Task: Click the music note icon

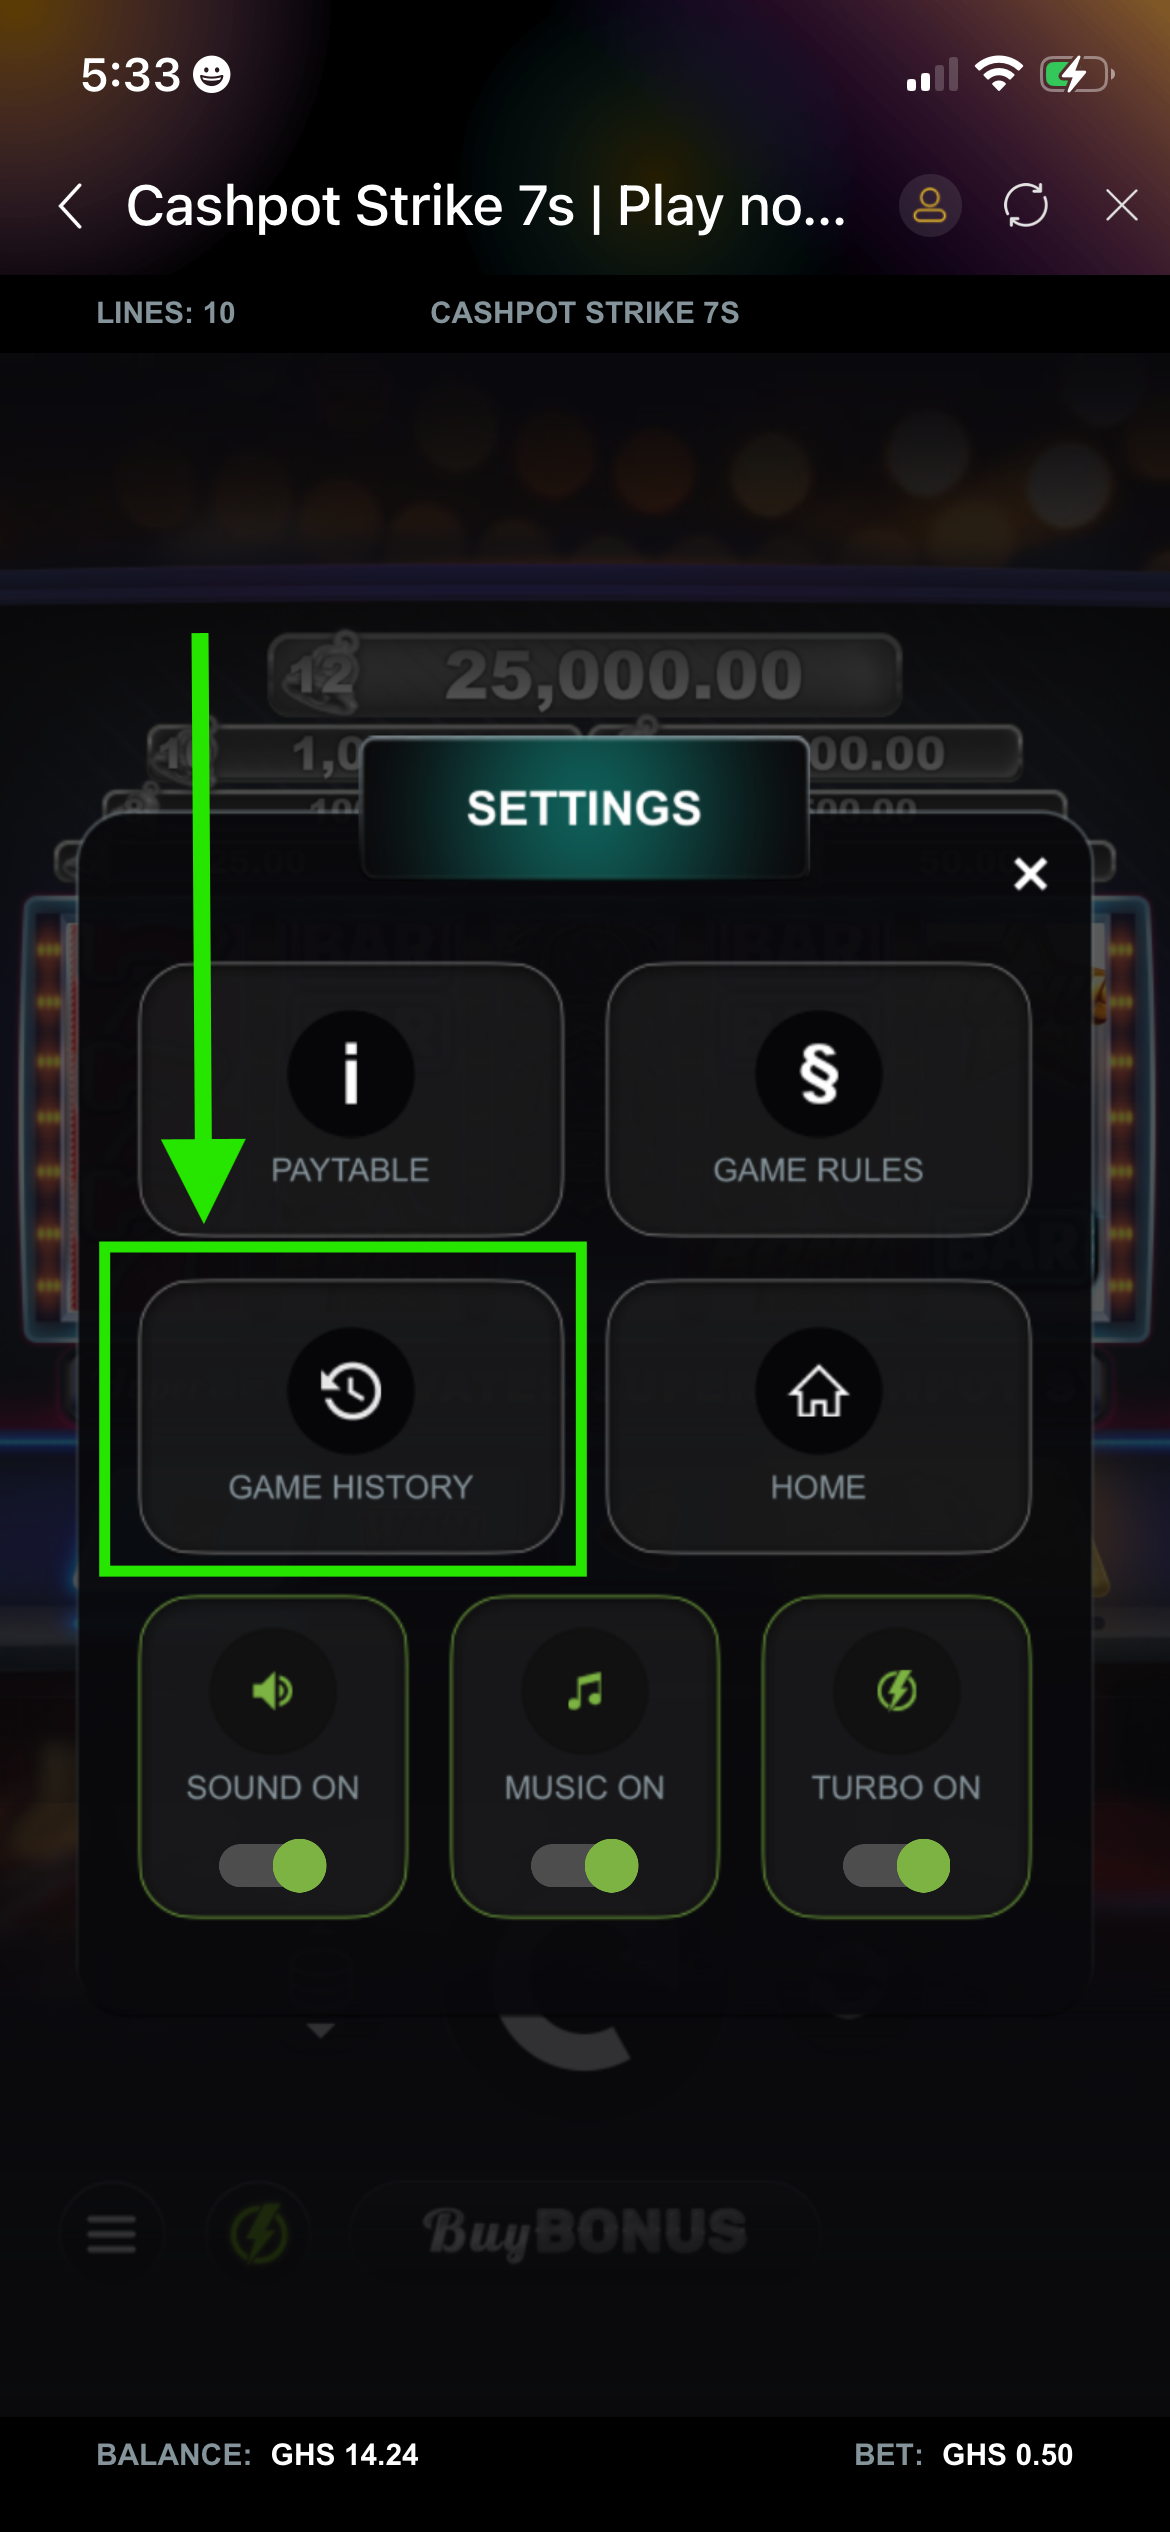Action: (585, 1691)
